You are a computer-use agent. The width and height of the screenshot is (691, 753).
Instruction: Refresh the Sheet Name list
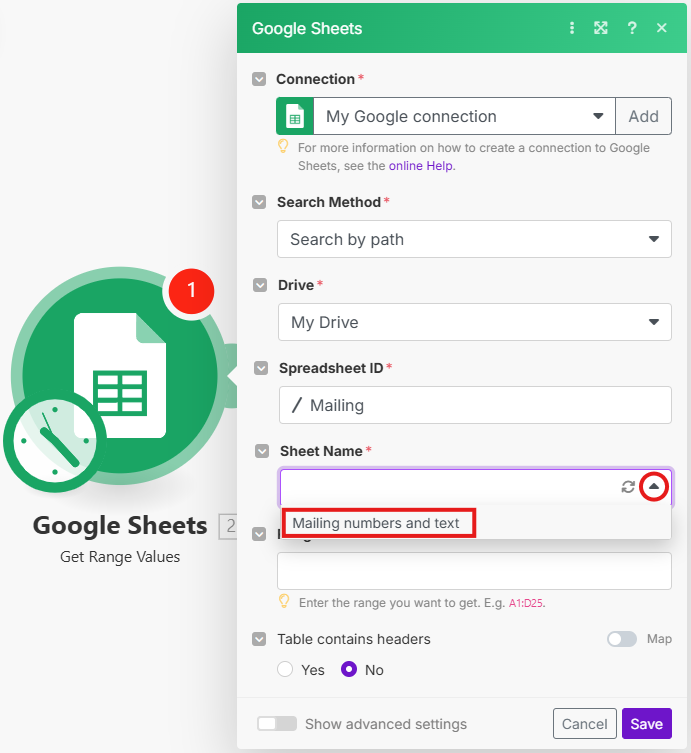pyautogui.click(x=628, y=487)
